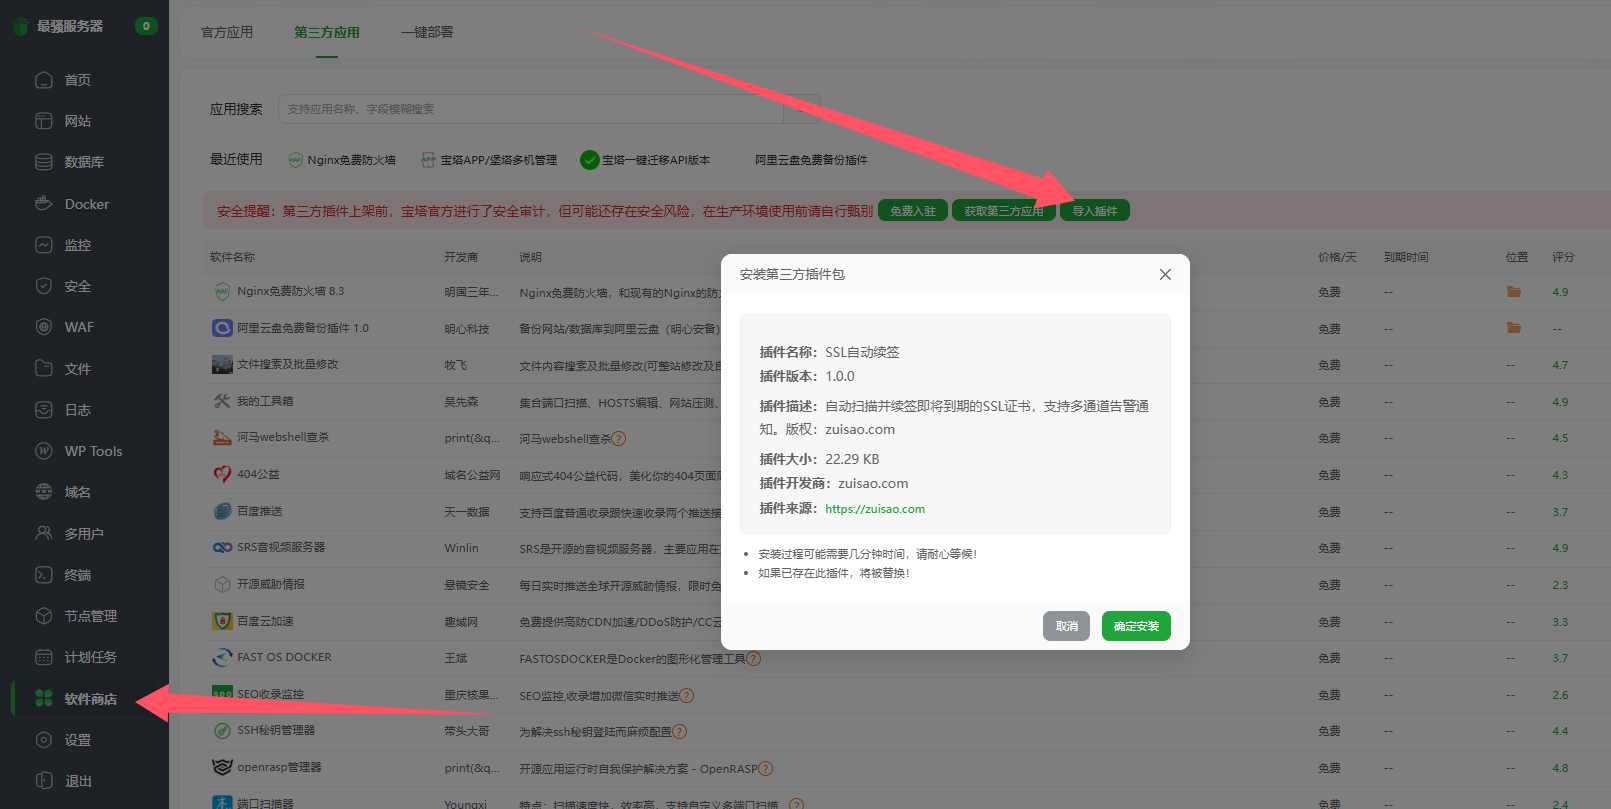Open the 一键部署 tab
1611x809 pixels.
[427, 32]
